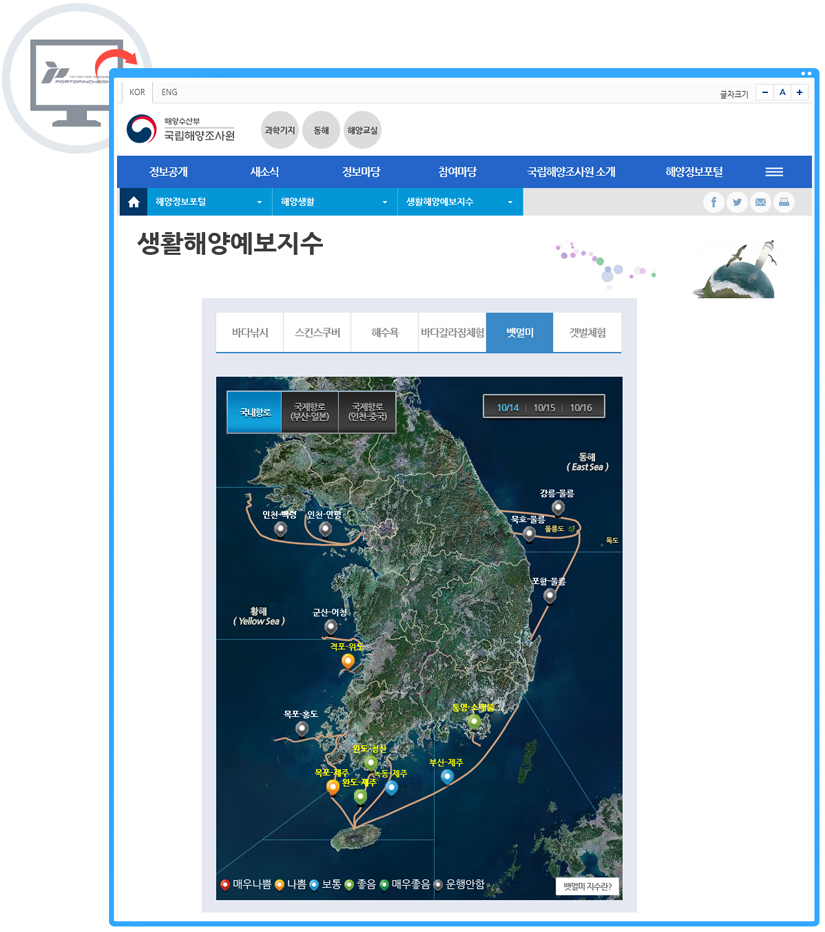The width and height of the screenshot is (825, 932).
Task: Print the page with printer icon
Action: (785, 202)
